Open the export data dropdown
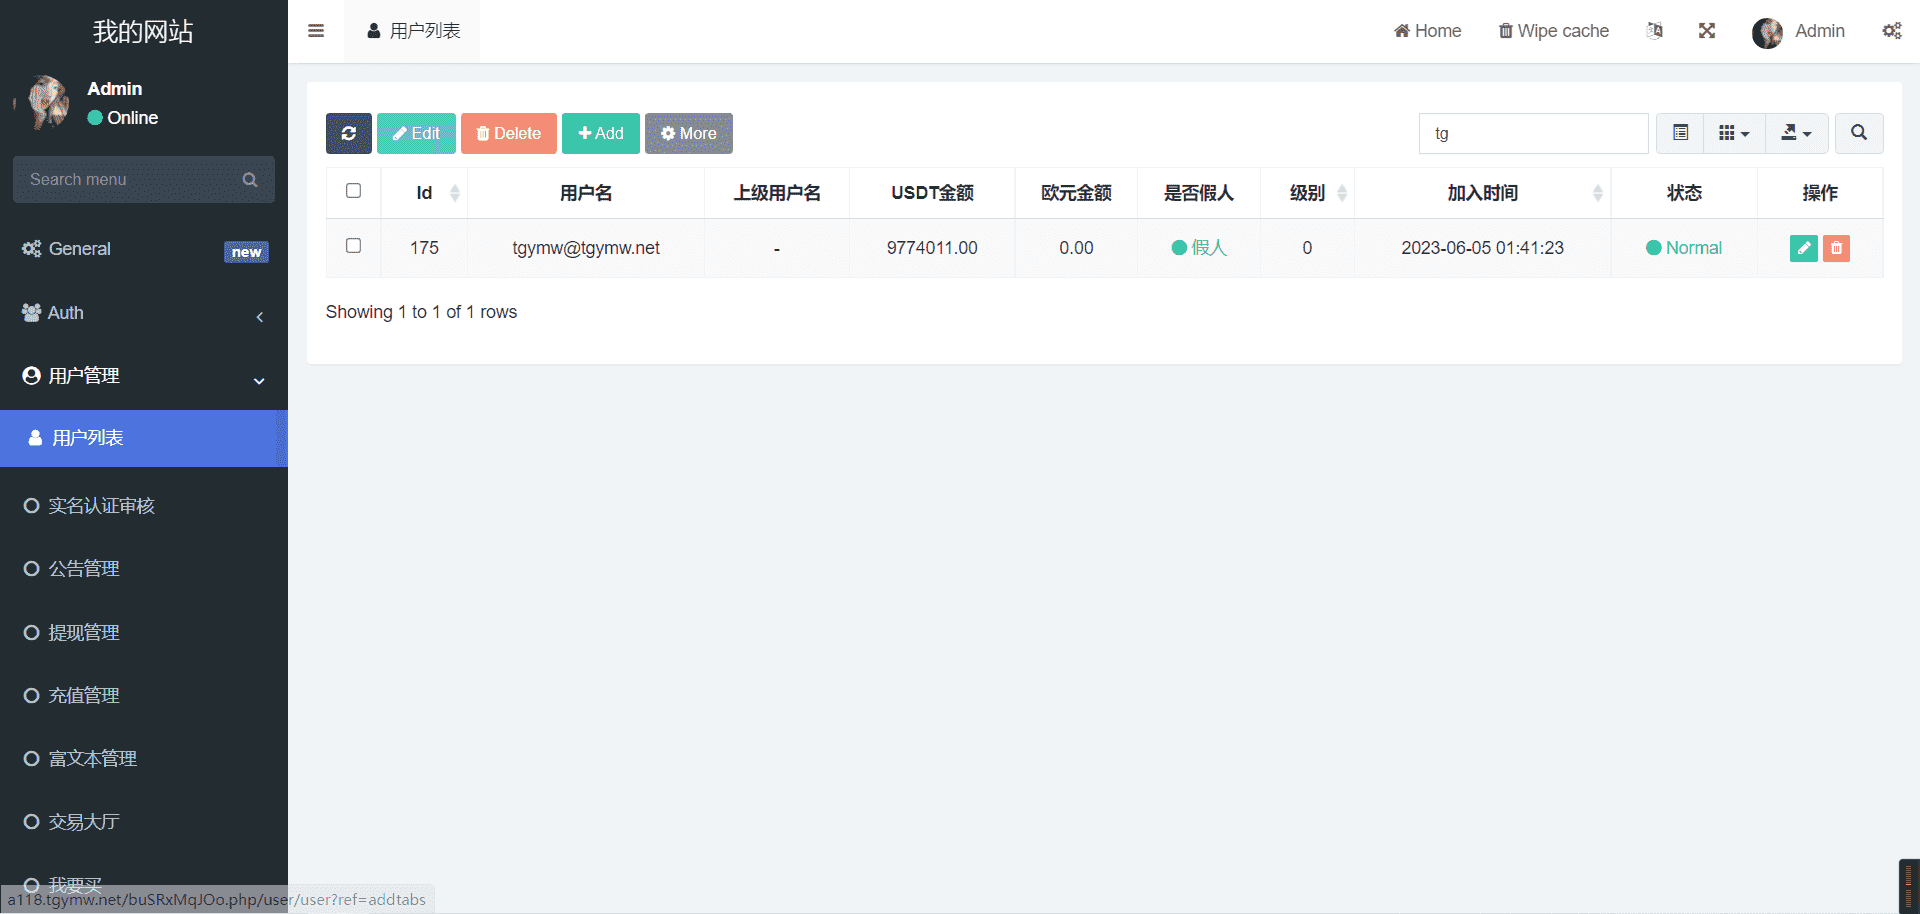 pyautogui.click(x=1796, y=133)
